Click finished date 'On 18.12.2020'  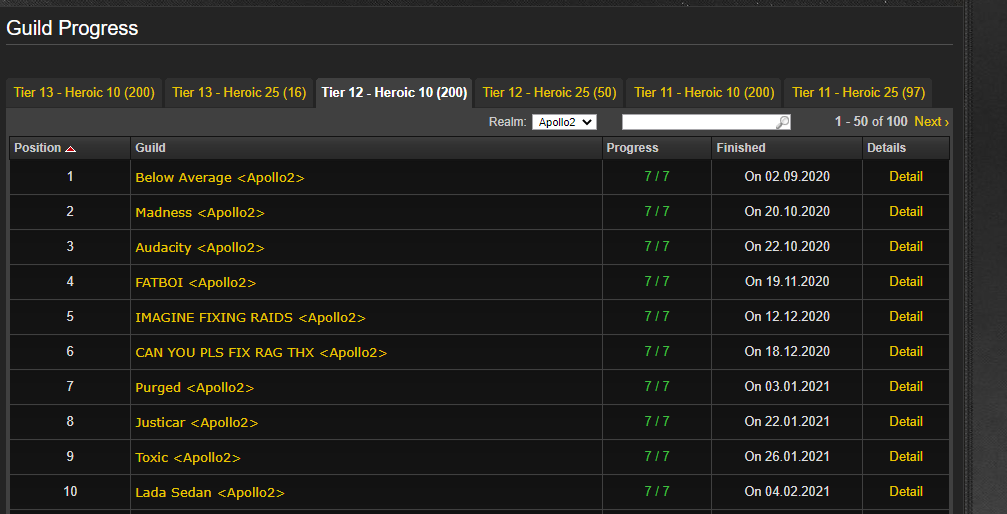(787, 351)
